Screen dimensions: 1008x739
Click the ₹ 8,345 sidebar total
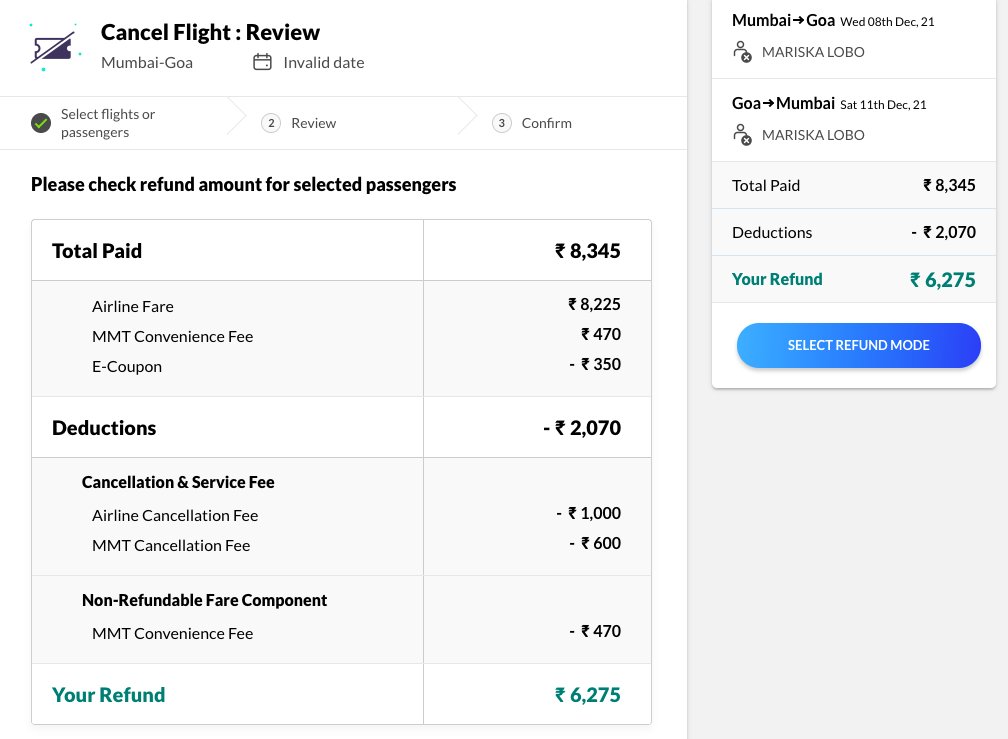pos(949,185)
